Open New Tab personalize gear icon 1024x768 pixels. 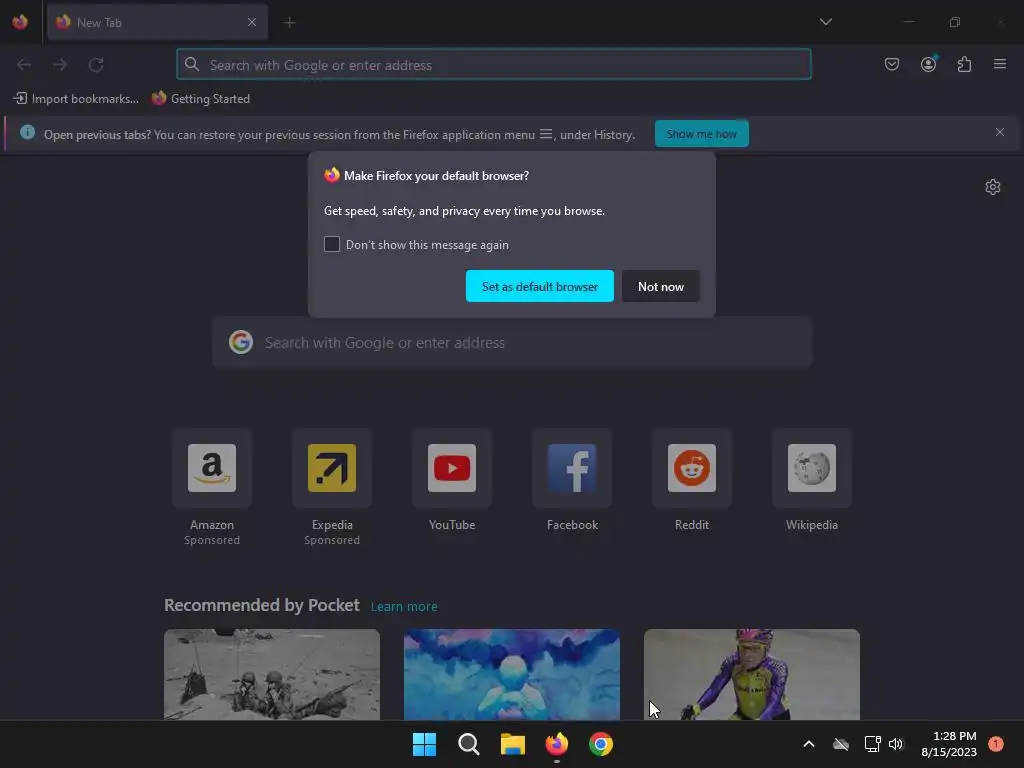click(993, 187)
